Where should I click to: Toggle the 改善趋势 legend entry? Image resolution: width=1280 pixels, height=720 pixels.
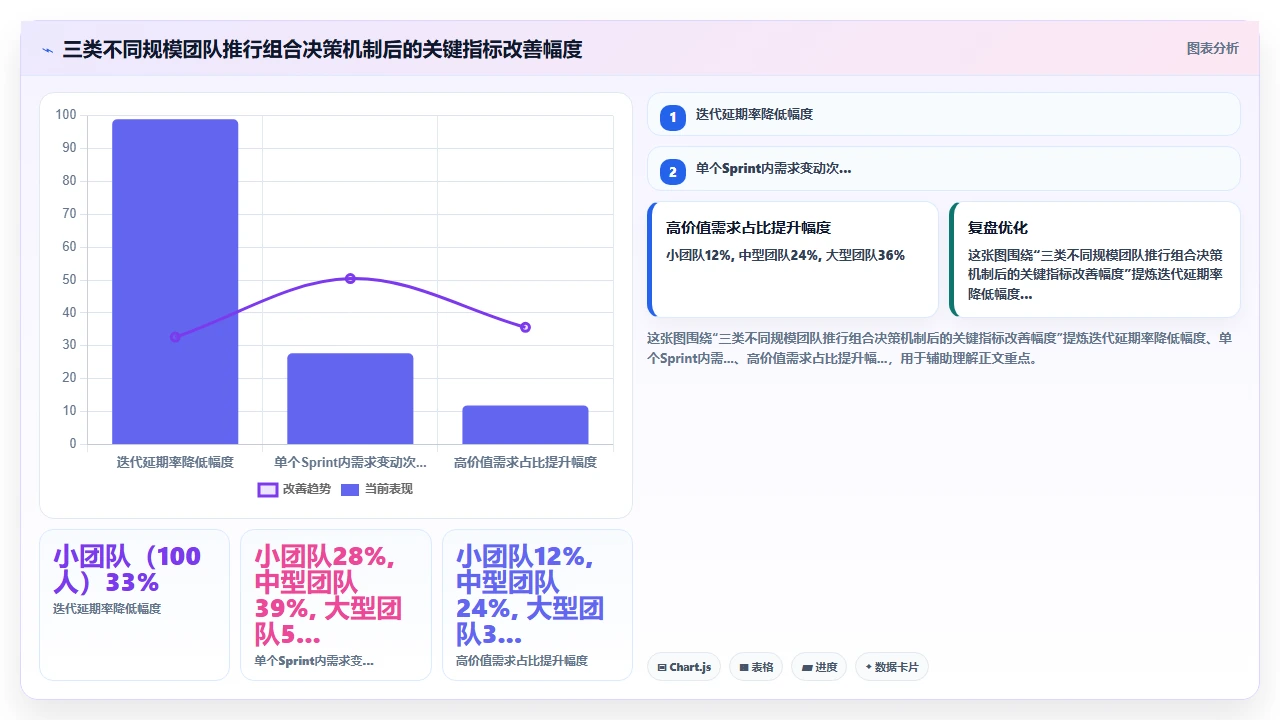(294, 489)
